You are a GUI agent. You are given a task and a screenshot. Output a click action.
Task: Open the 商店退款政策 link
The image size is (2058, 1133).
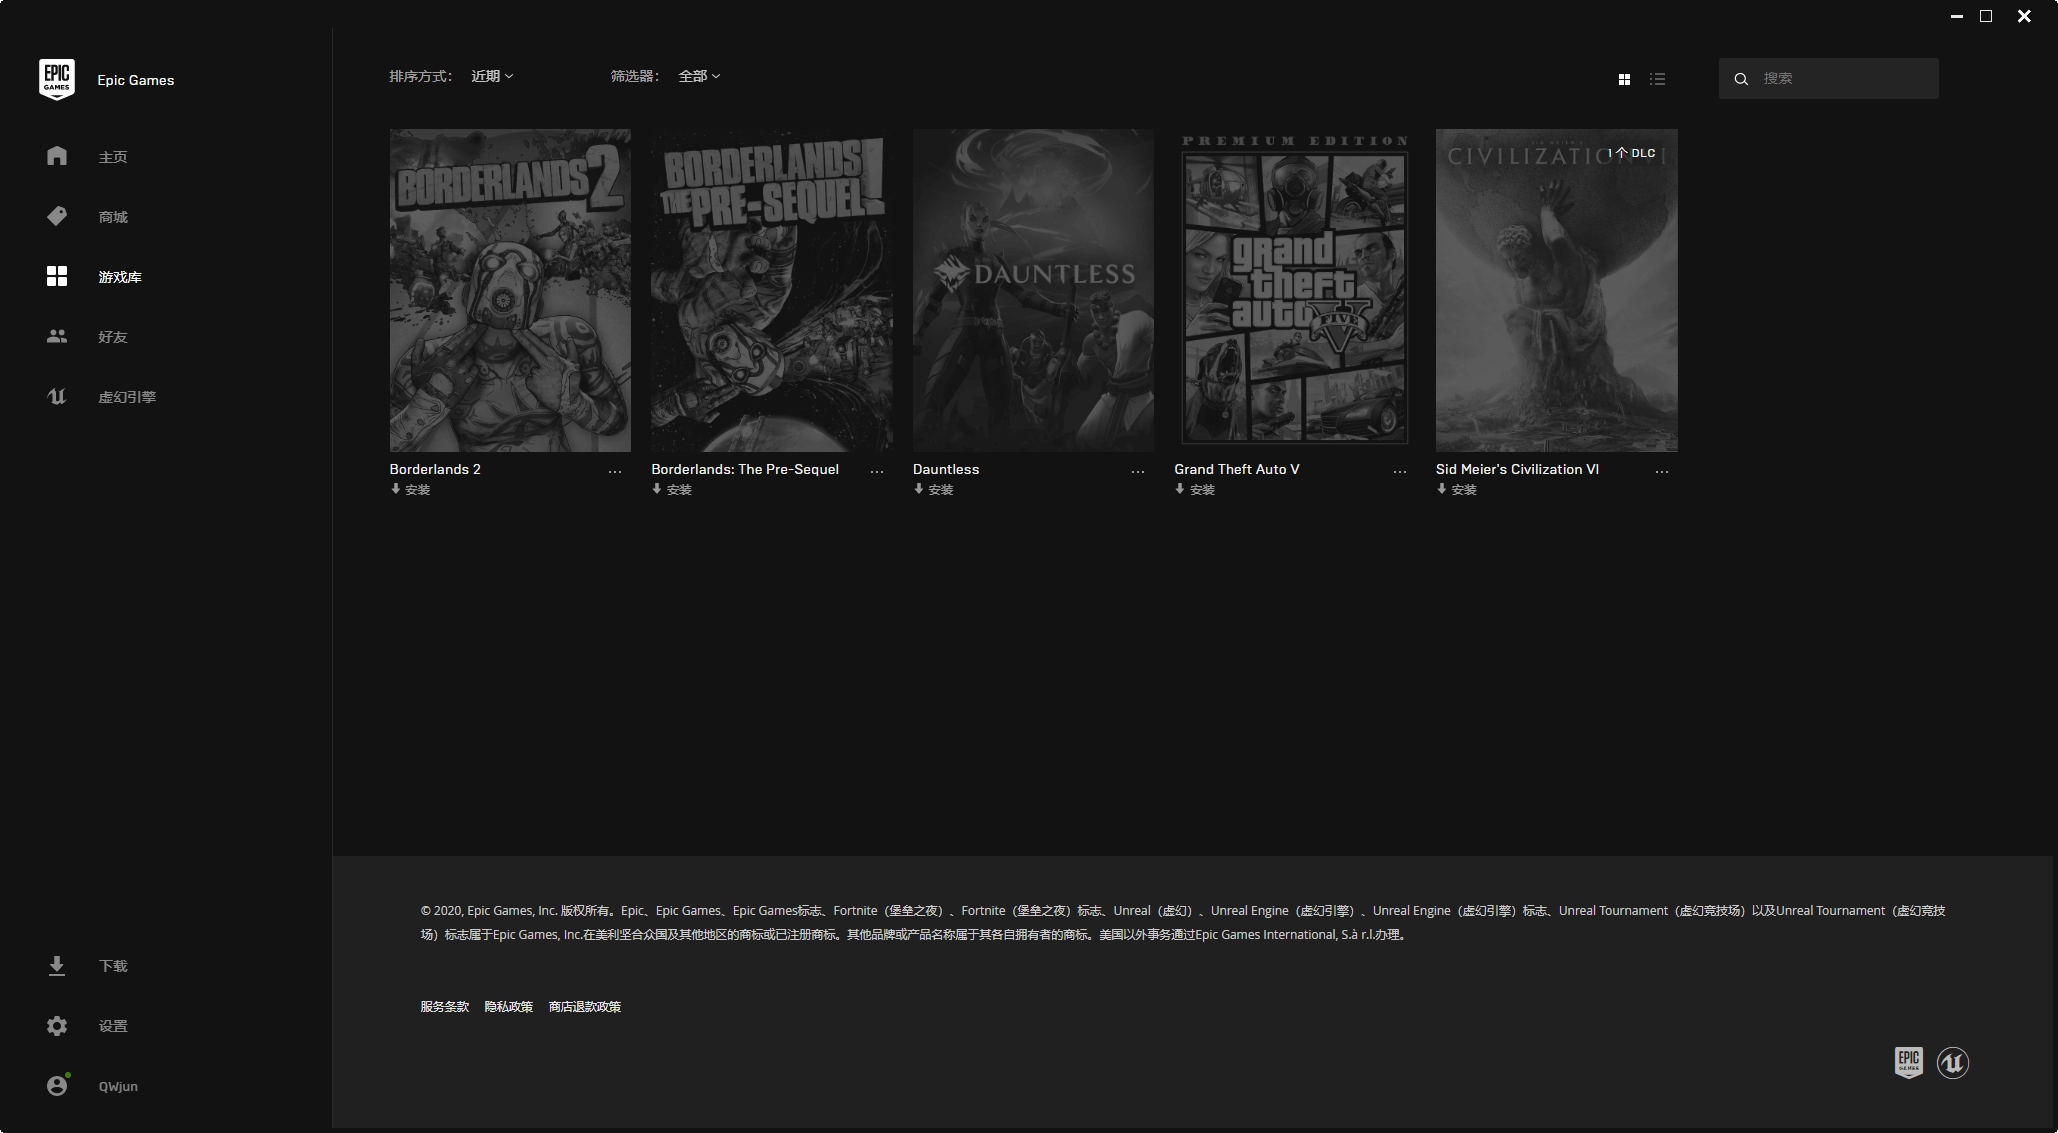tap(585, 1007)
